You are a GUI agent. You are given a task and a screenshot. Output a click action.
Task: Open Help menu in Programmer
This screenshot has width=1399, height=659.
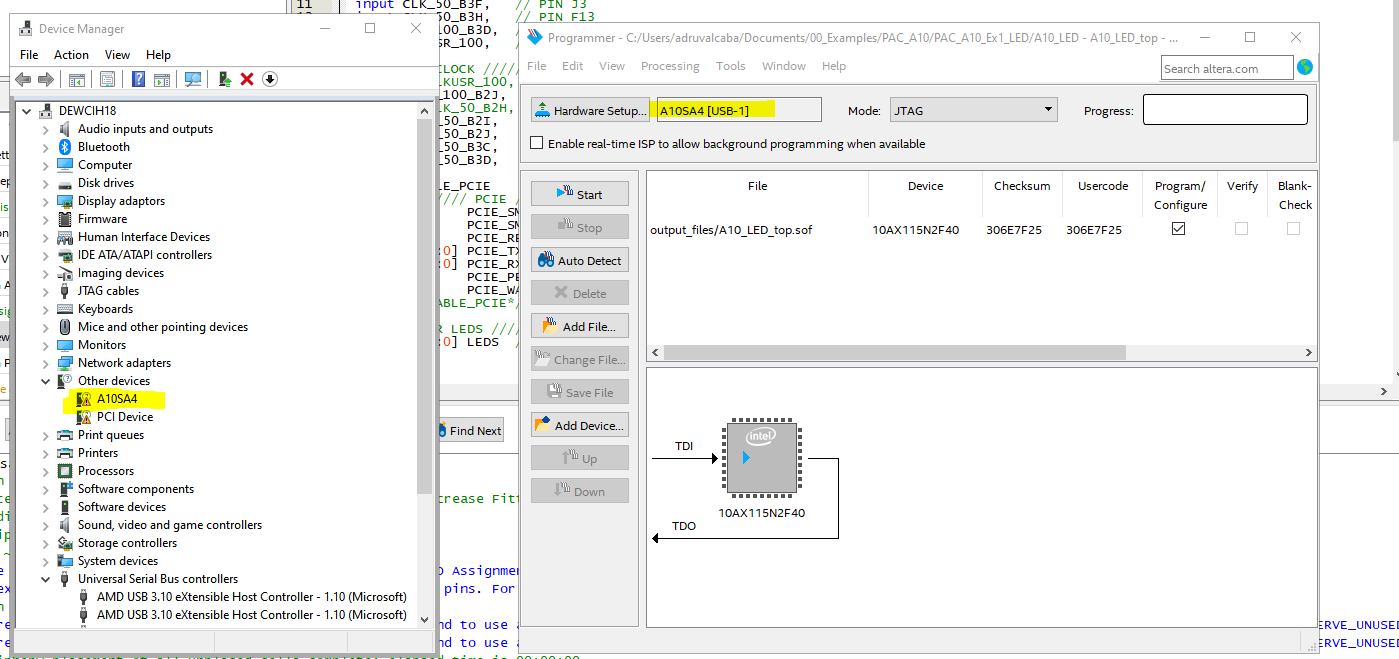coord(834,66)
